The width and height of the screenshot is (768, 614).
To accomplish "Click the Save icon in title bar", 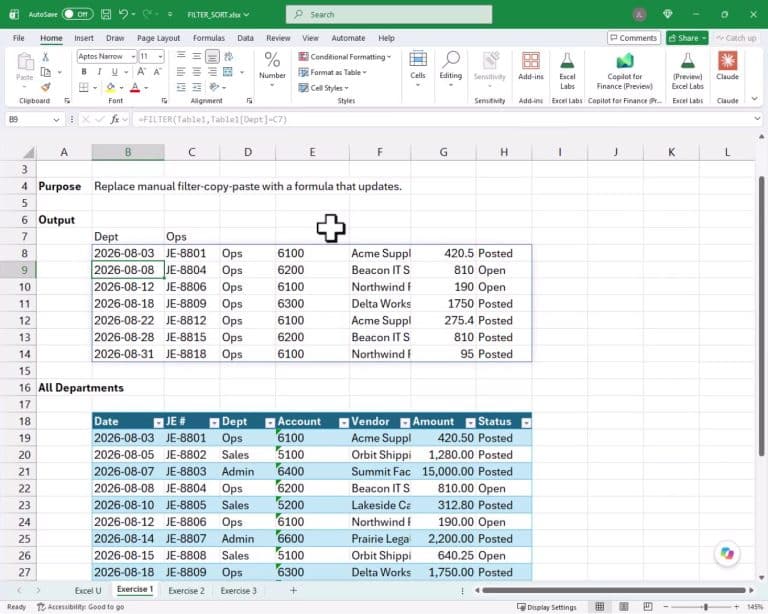I will click(x=106, y=14).
